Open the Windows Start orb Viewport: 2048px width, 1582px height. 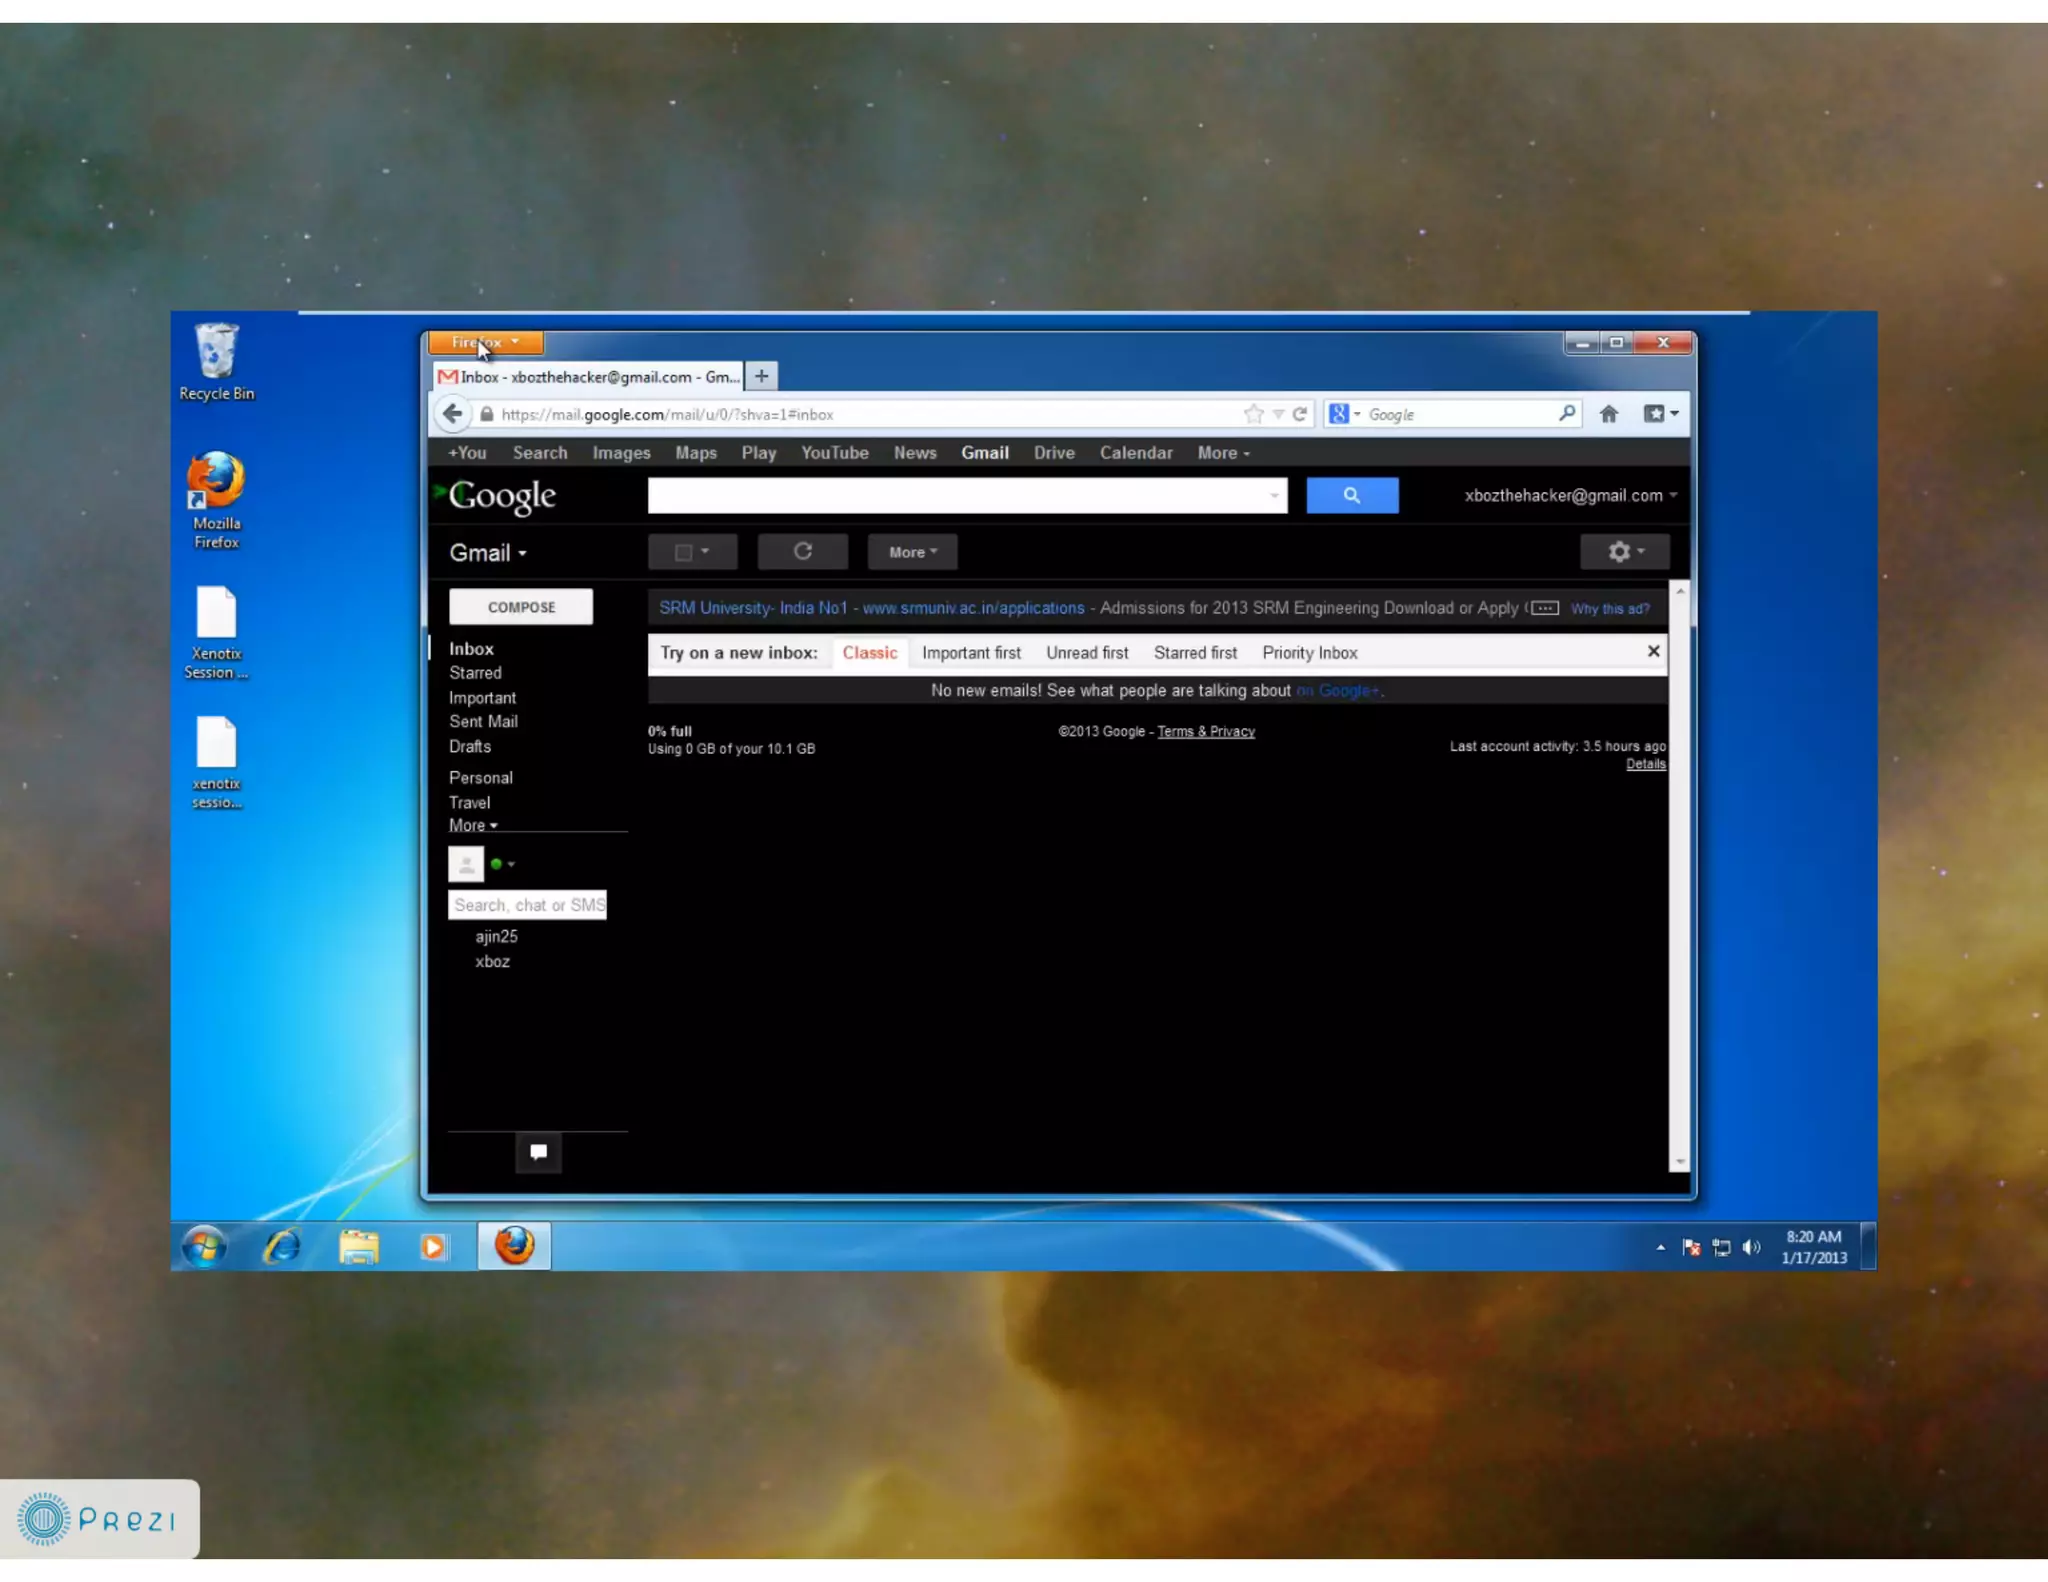pos(205,1246)
